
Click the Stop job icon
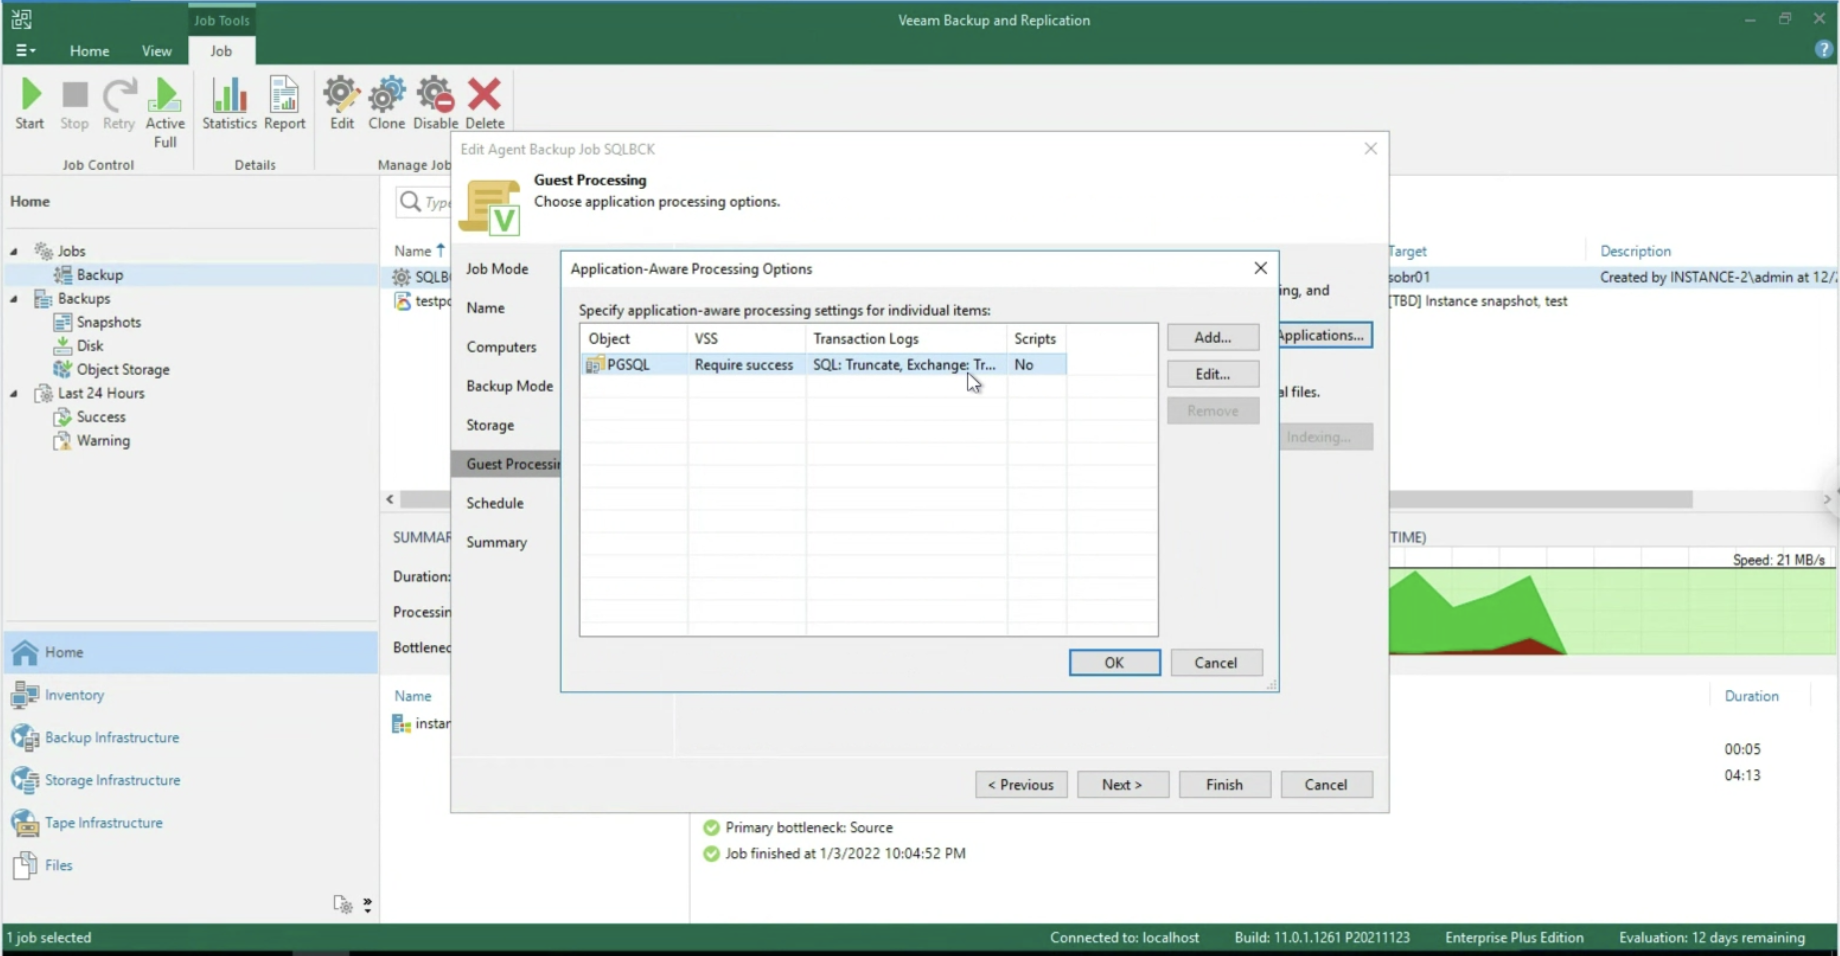click(x=74, y=104)
